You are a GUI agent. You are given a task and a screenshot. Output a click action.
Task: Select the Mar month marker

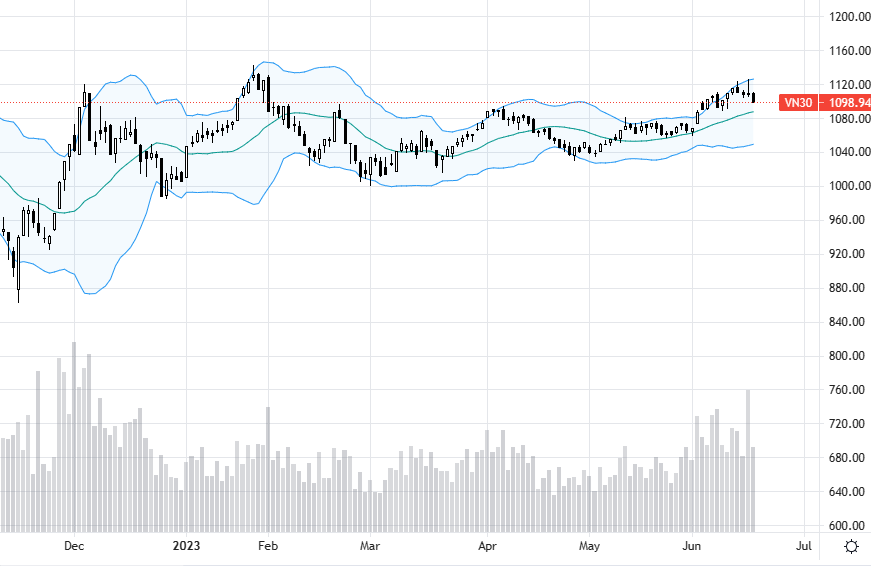[x=370, y=546]
